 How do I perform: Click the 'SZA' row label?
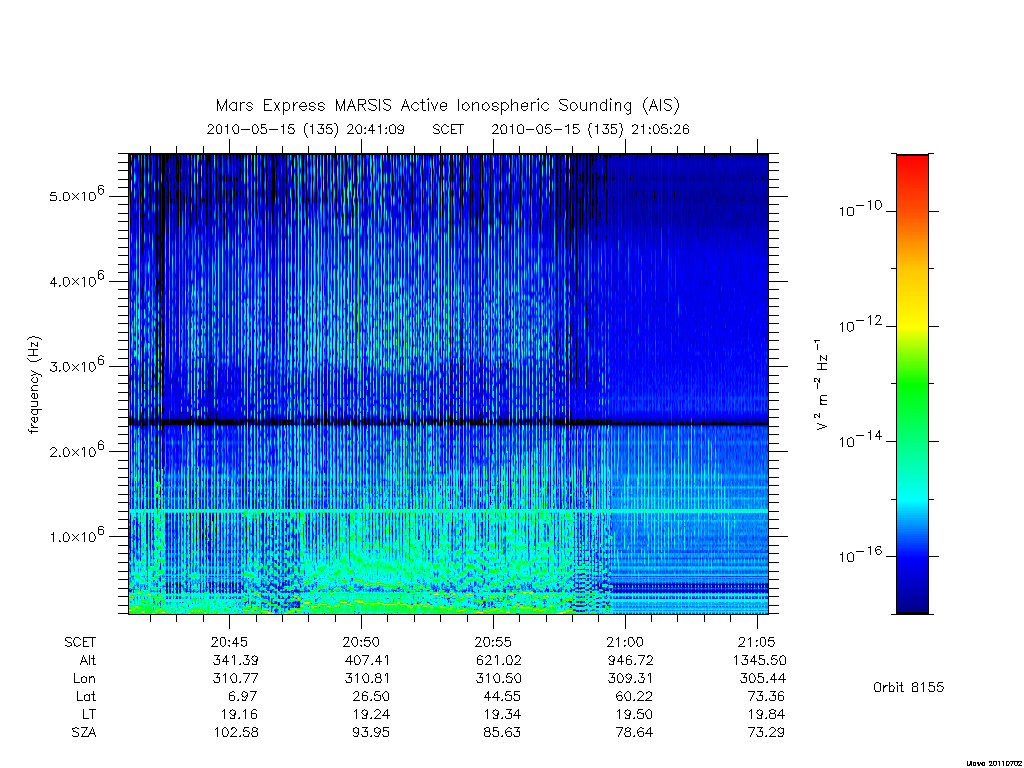(x=84, y=733)
